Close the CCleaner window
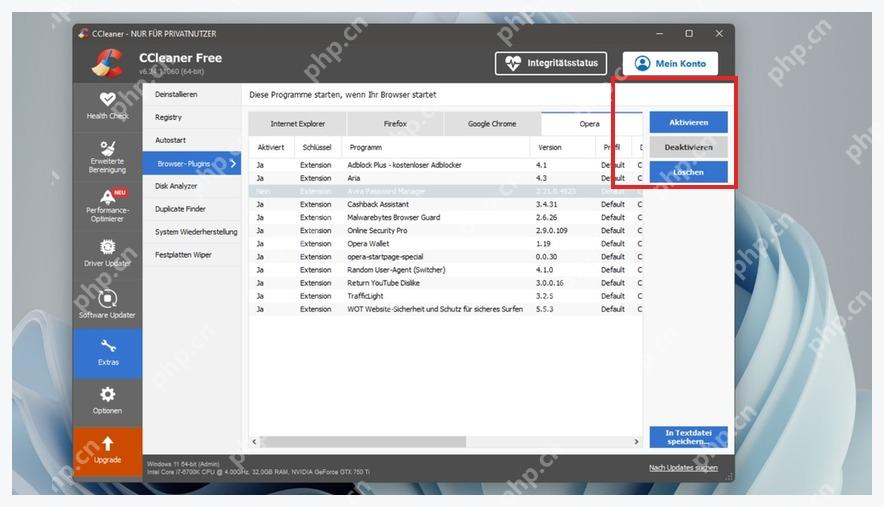Image resolution: width=884 pixels, height=507 pixels. pyautogui.click(x=719, y=34)
